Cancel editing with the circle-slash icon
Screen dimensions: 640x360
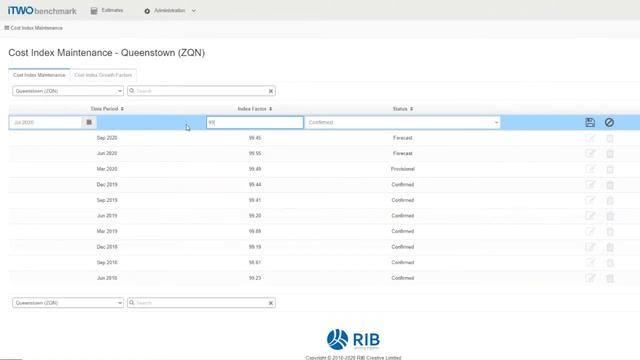tap(609, 122)
